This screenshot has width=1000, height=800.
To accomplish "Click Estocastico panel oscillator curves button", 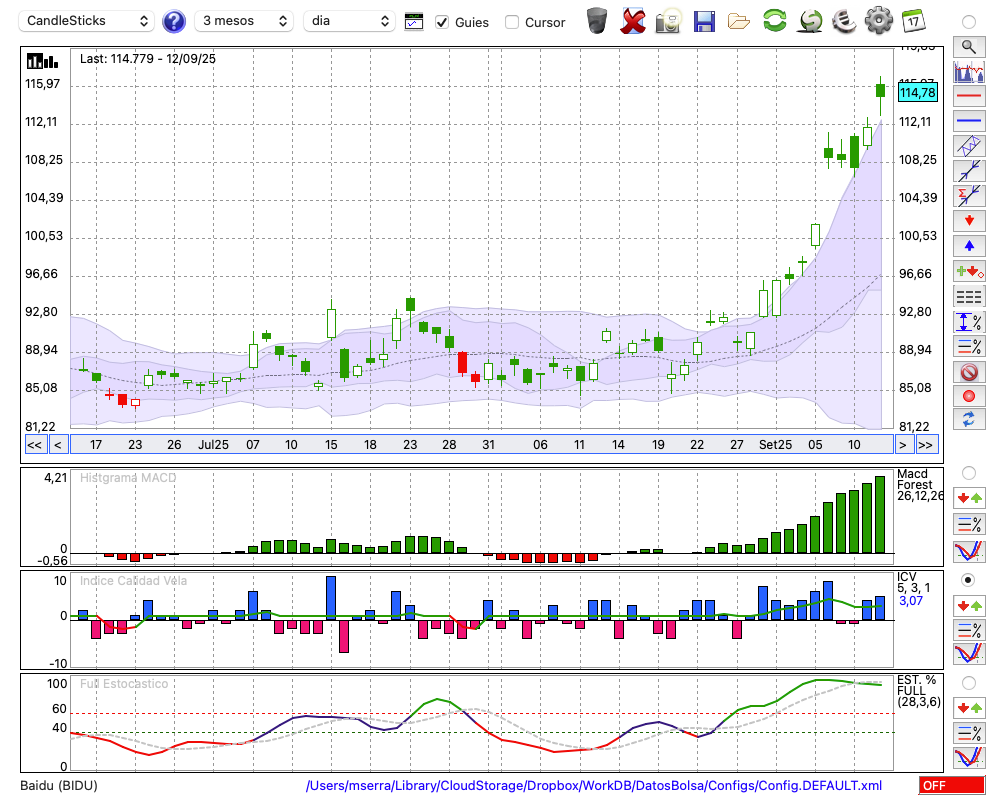I will [969, 757].
